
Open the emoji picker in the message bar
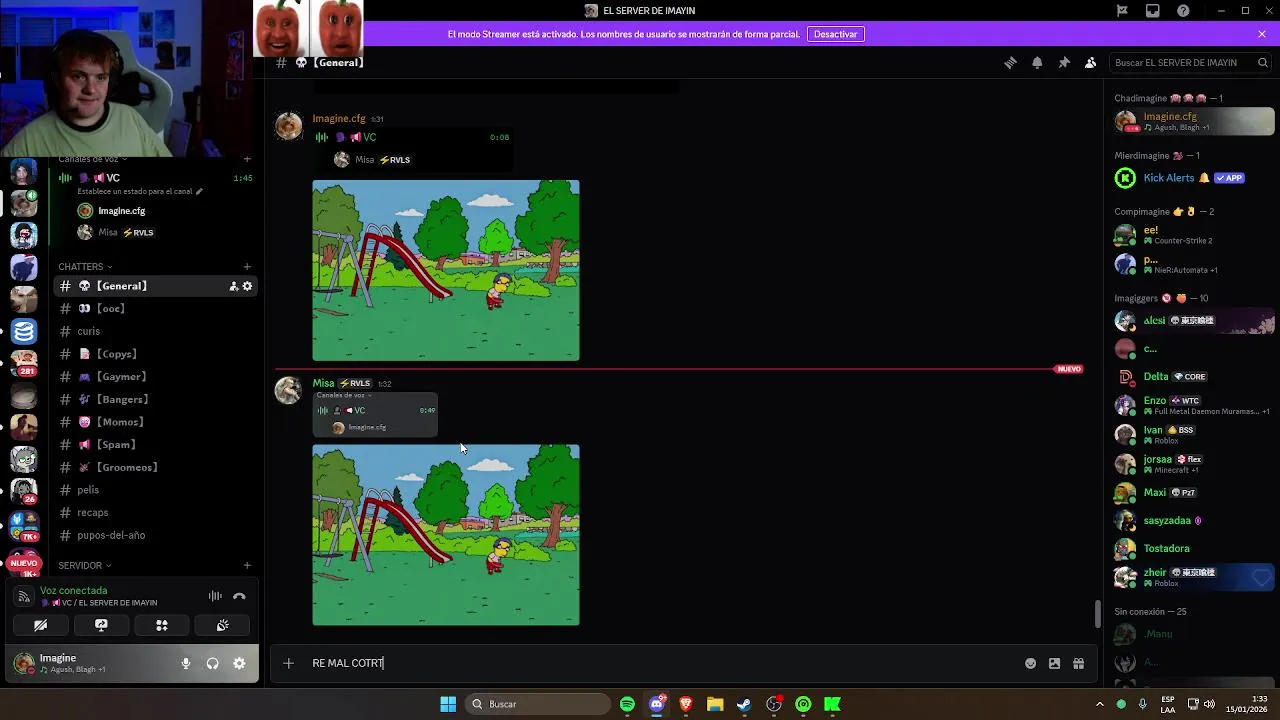(x=1030, y=663)
